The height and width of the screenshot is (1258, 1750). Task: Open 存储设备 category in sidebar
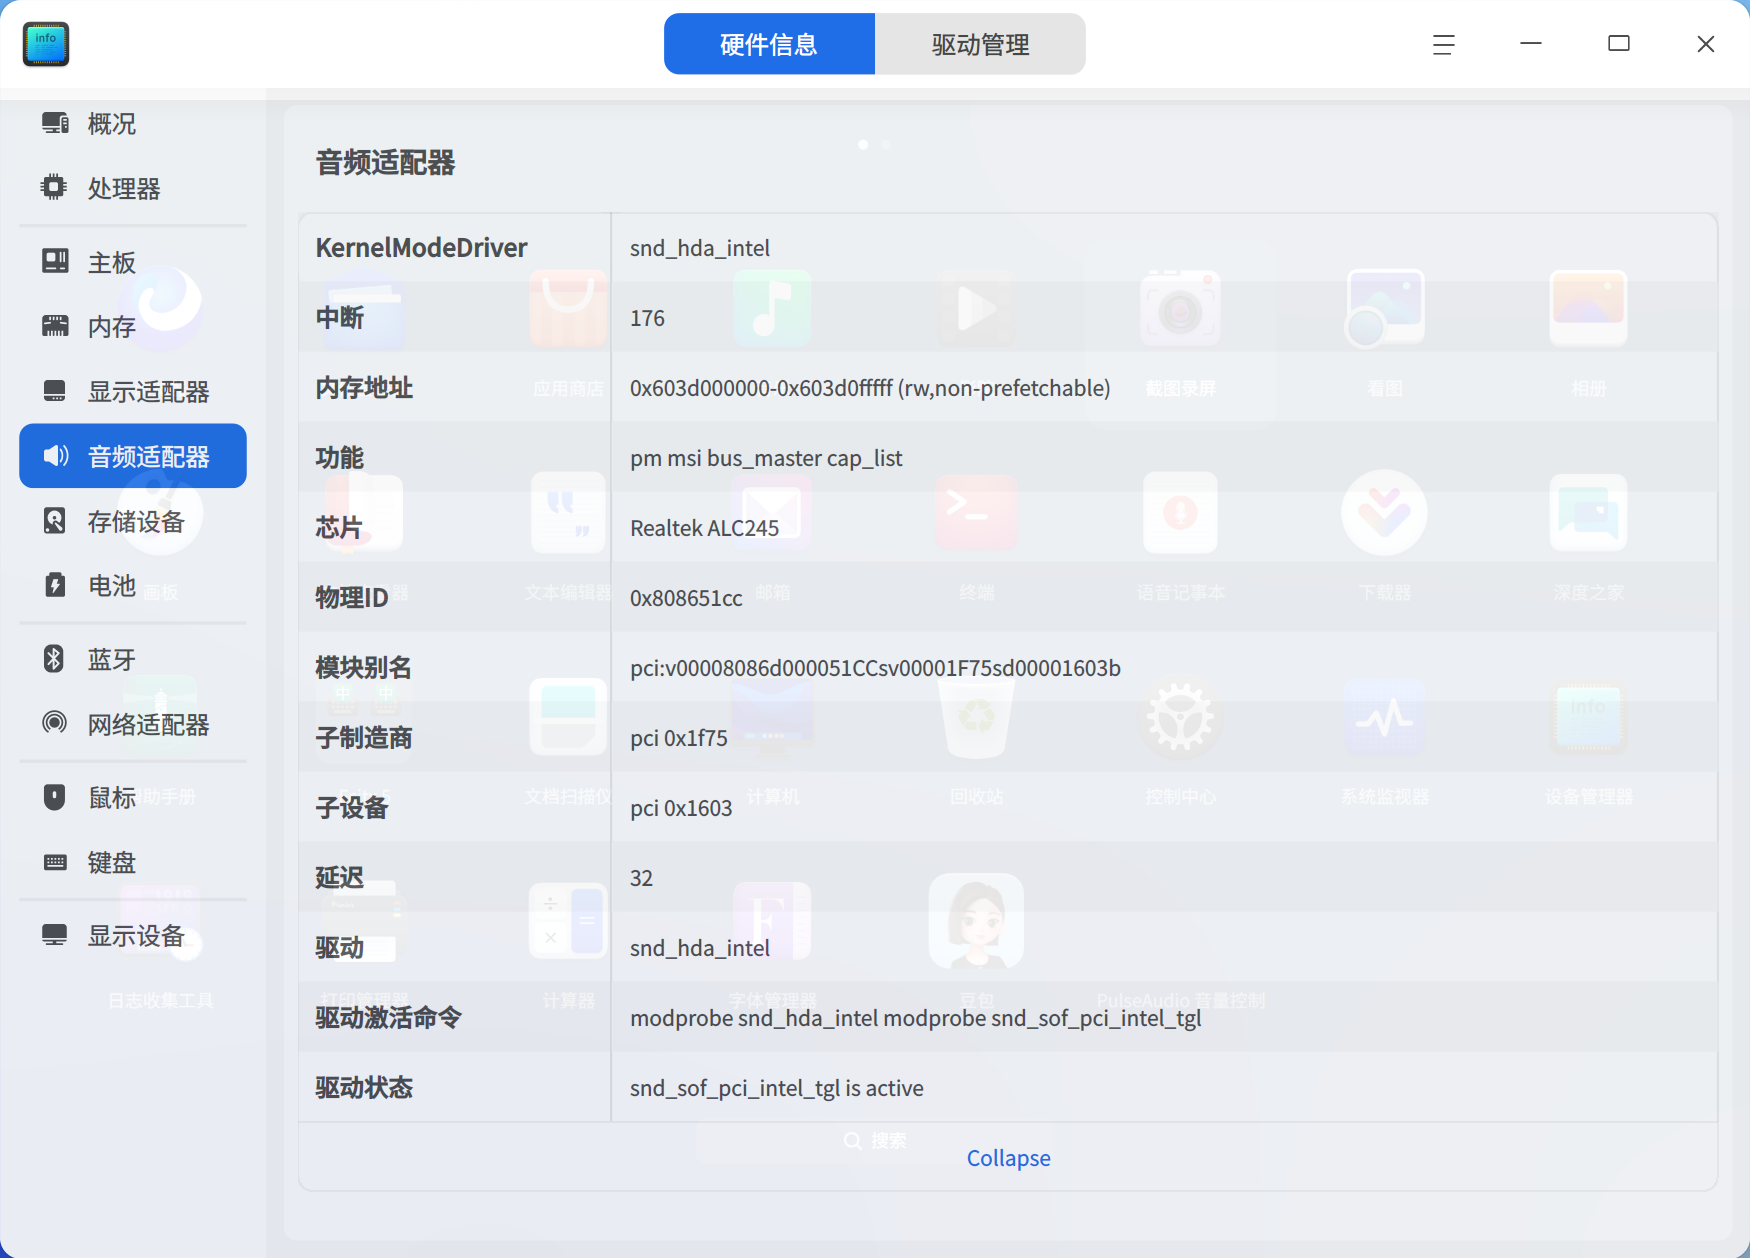click(x=133, y=521)
